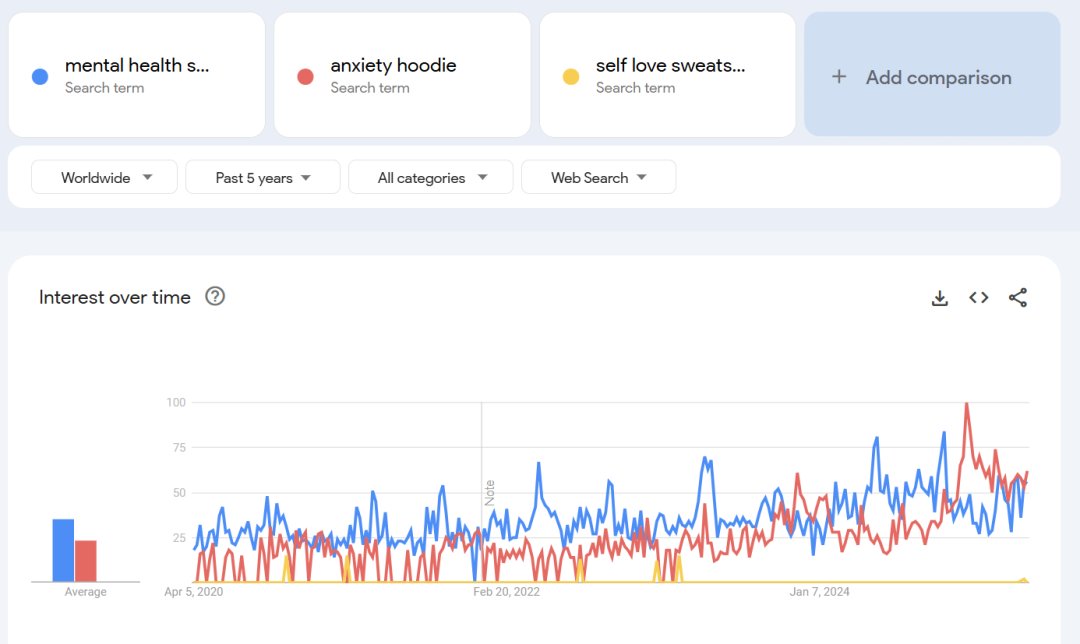Open the All categories dropdown
The height and width of the screenshot is (644, 1080).
[x=431, y=178]
